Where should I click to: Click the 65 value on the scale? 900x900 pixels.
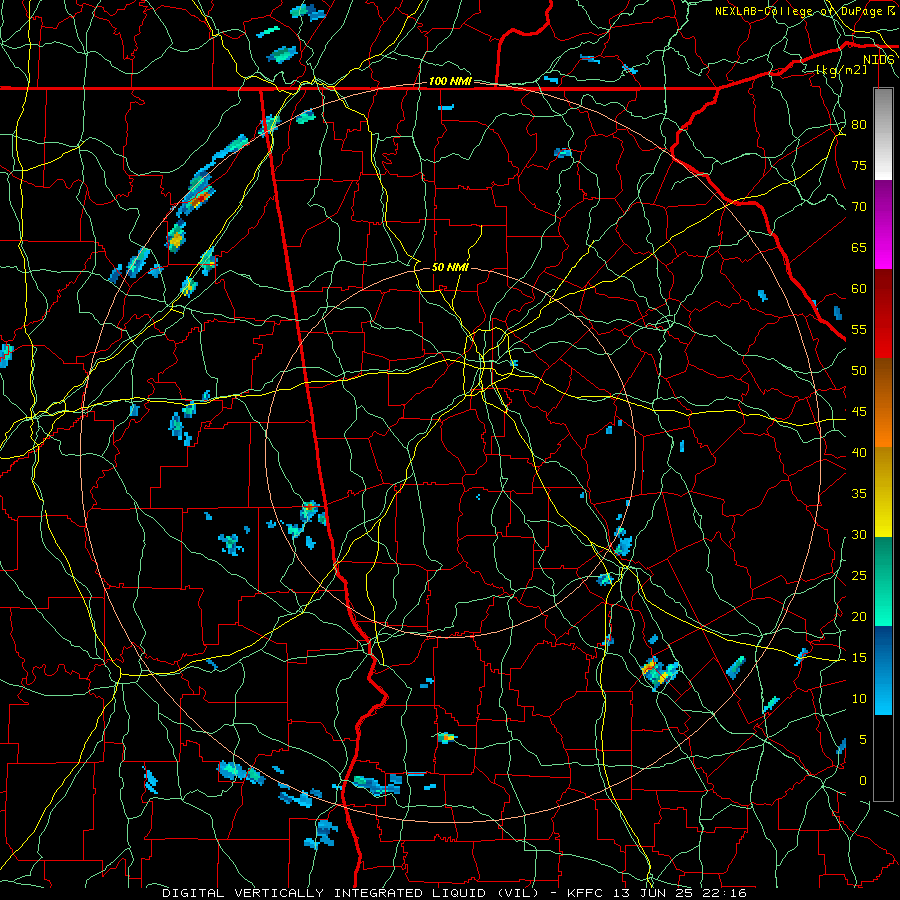pos(859,247)
